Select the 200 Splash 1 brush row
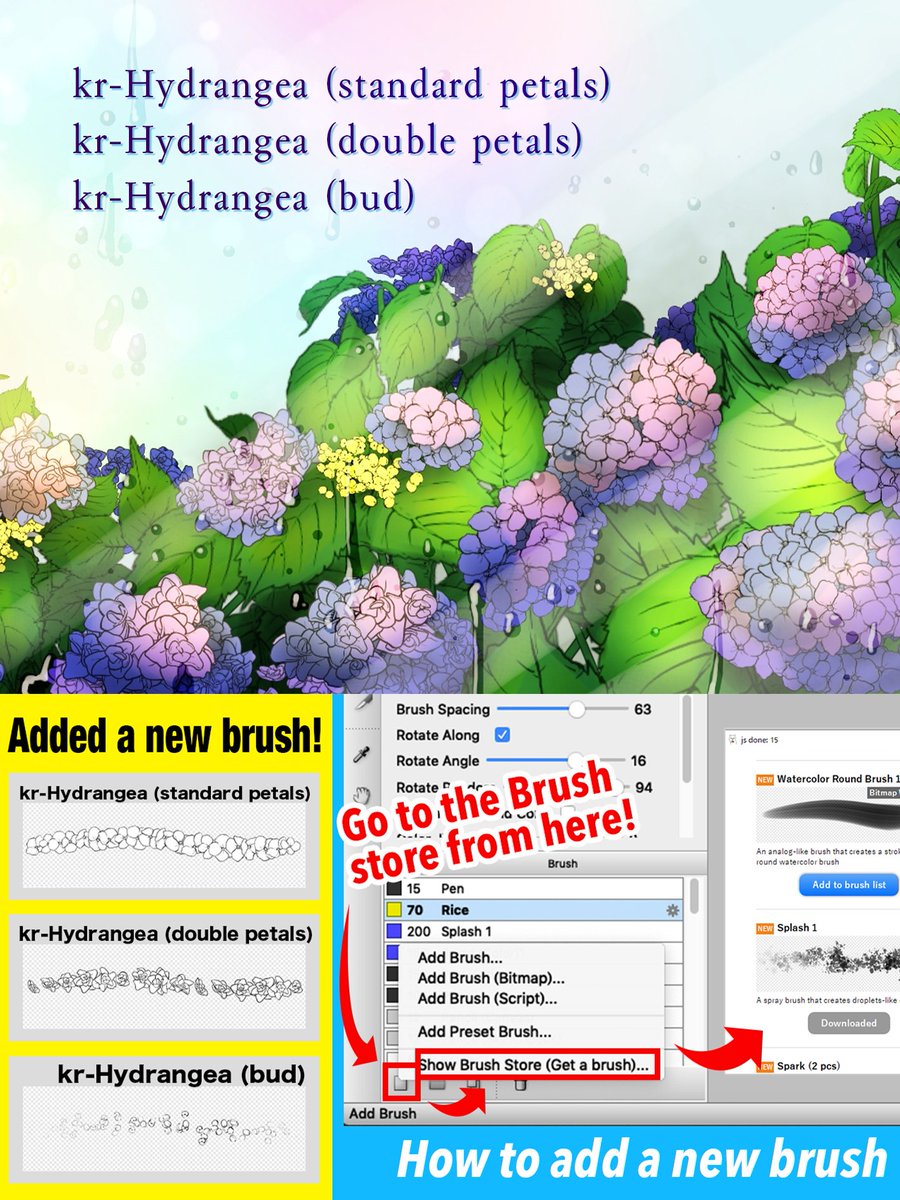The image size is (900, 1200). coord(535,932)
